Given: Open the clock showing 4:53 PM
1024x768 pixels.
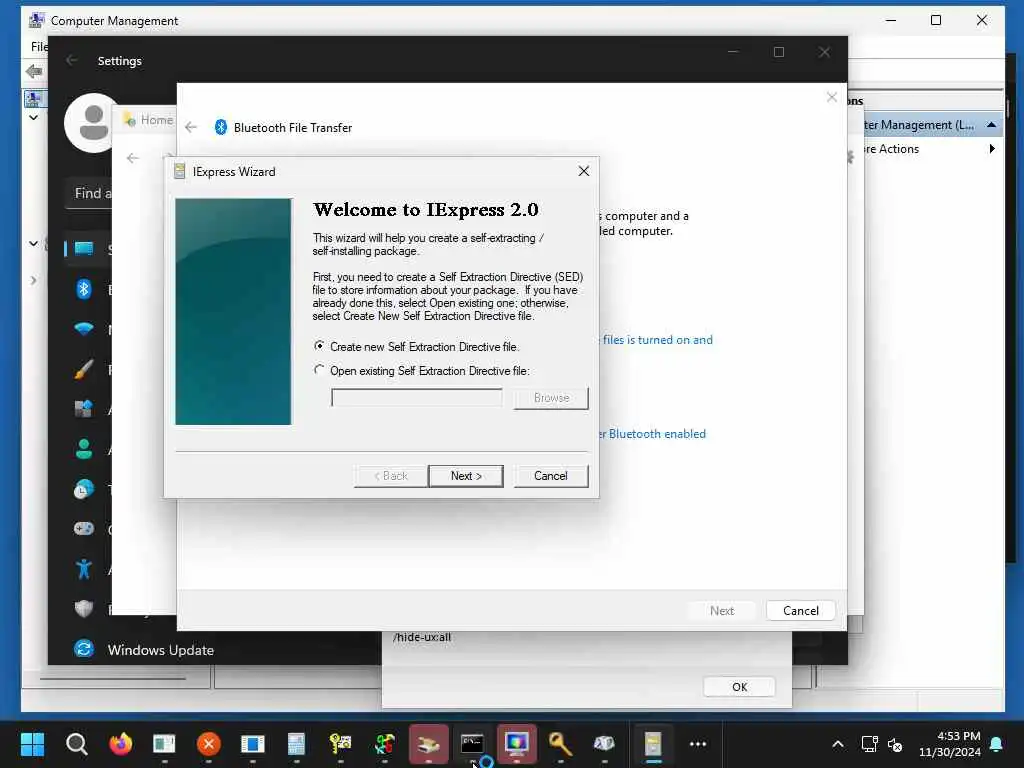Looking at the screenshot, I should (950, 744).
